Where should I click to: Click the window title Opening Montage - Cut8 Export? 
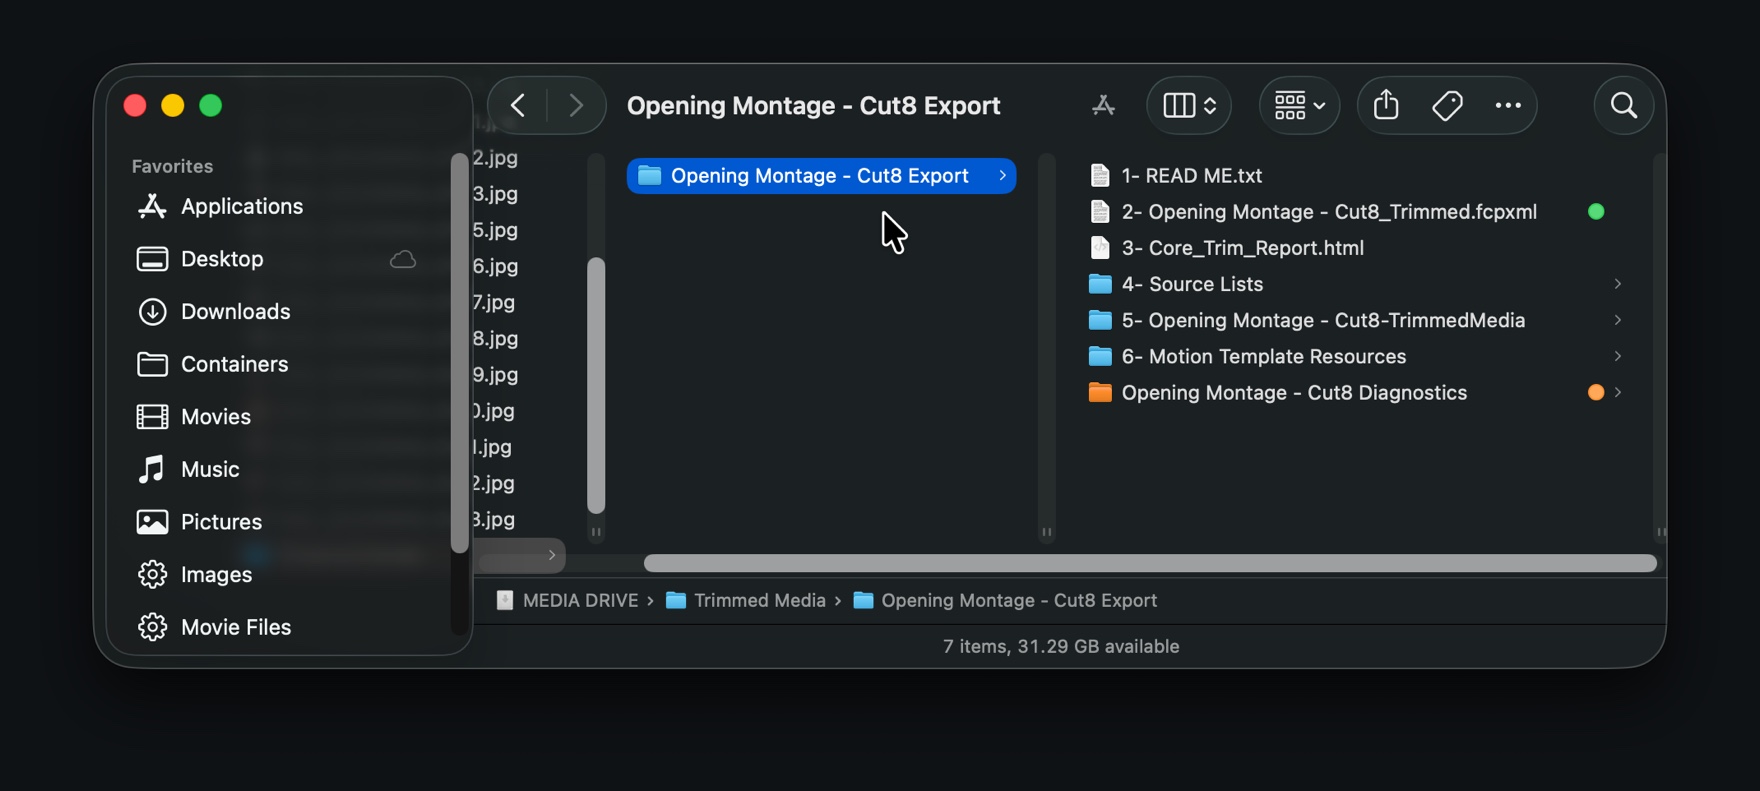pos(813,106)
